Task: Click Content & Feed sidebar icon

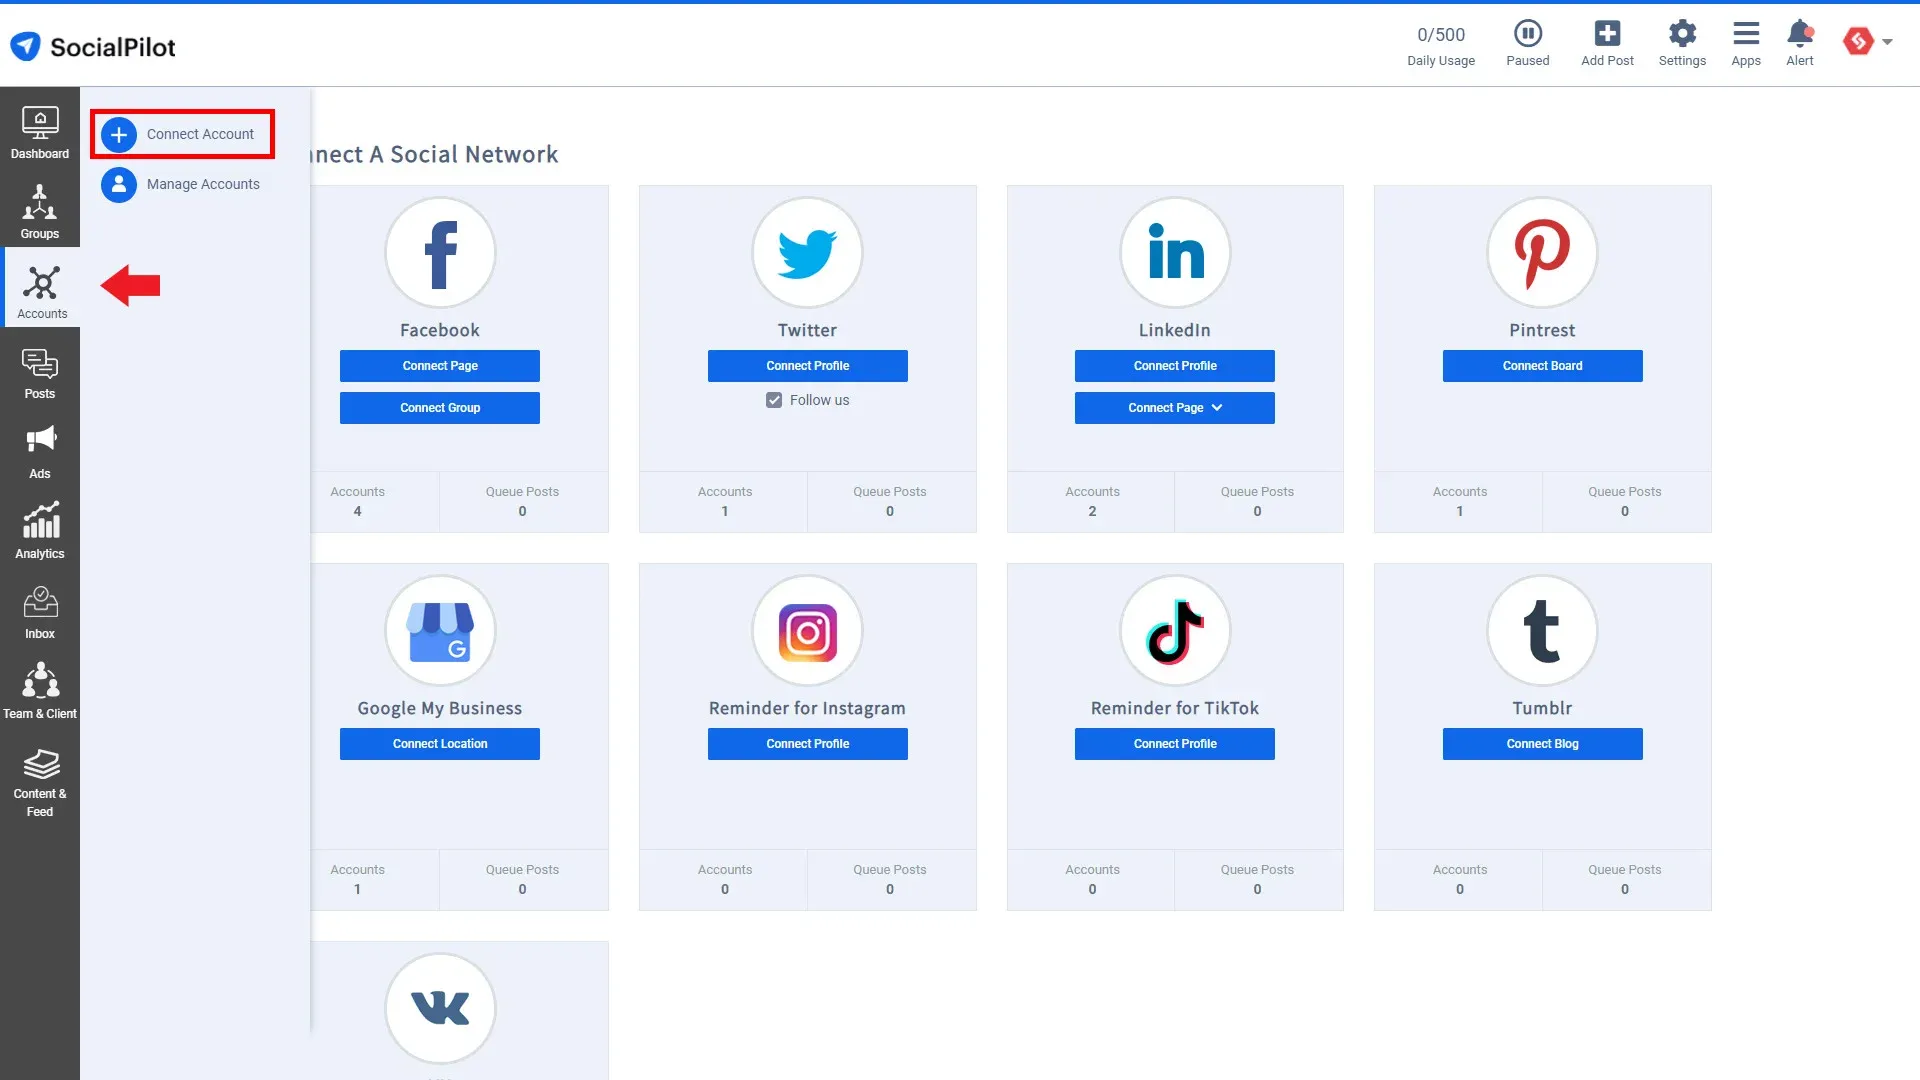Action: tap(40, 781)
